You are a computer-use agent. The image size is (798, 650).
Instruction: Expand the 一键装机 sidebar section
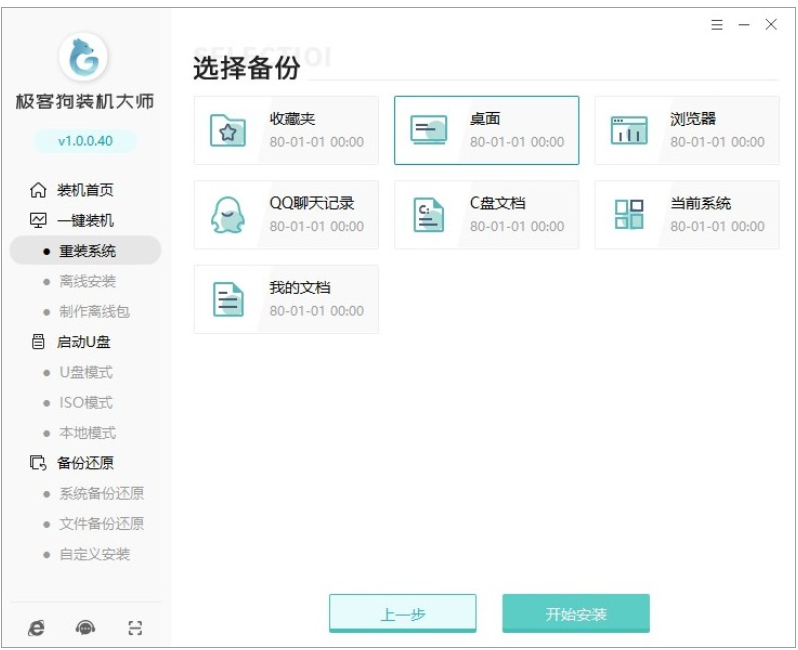click(x=84, y=220)
